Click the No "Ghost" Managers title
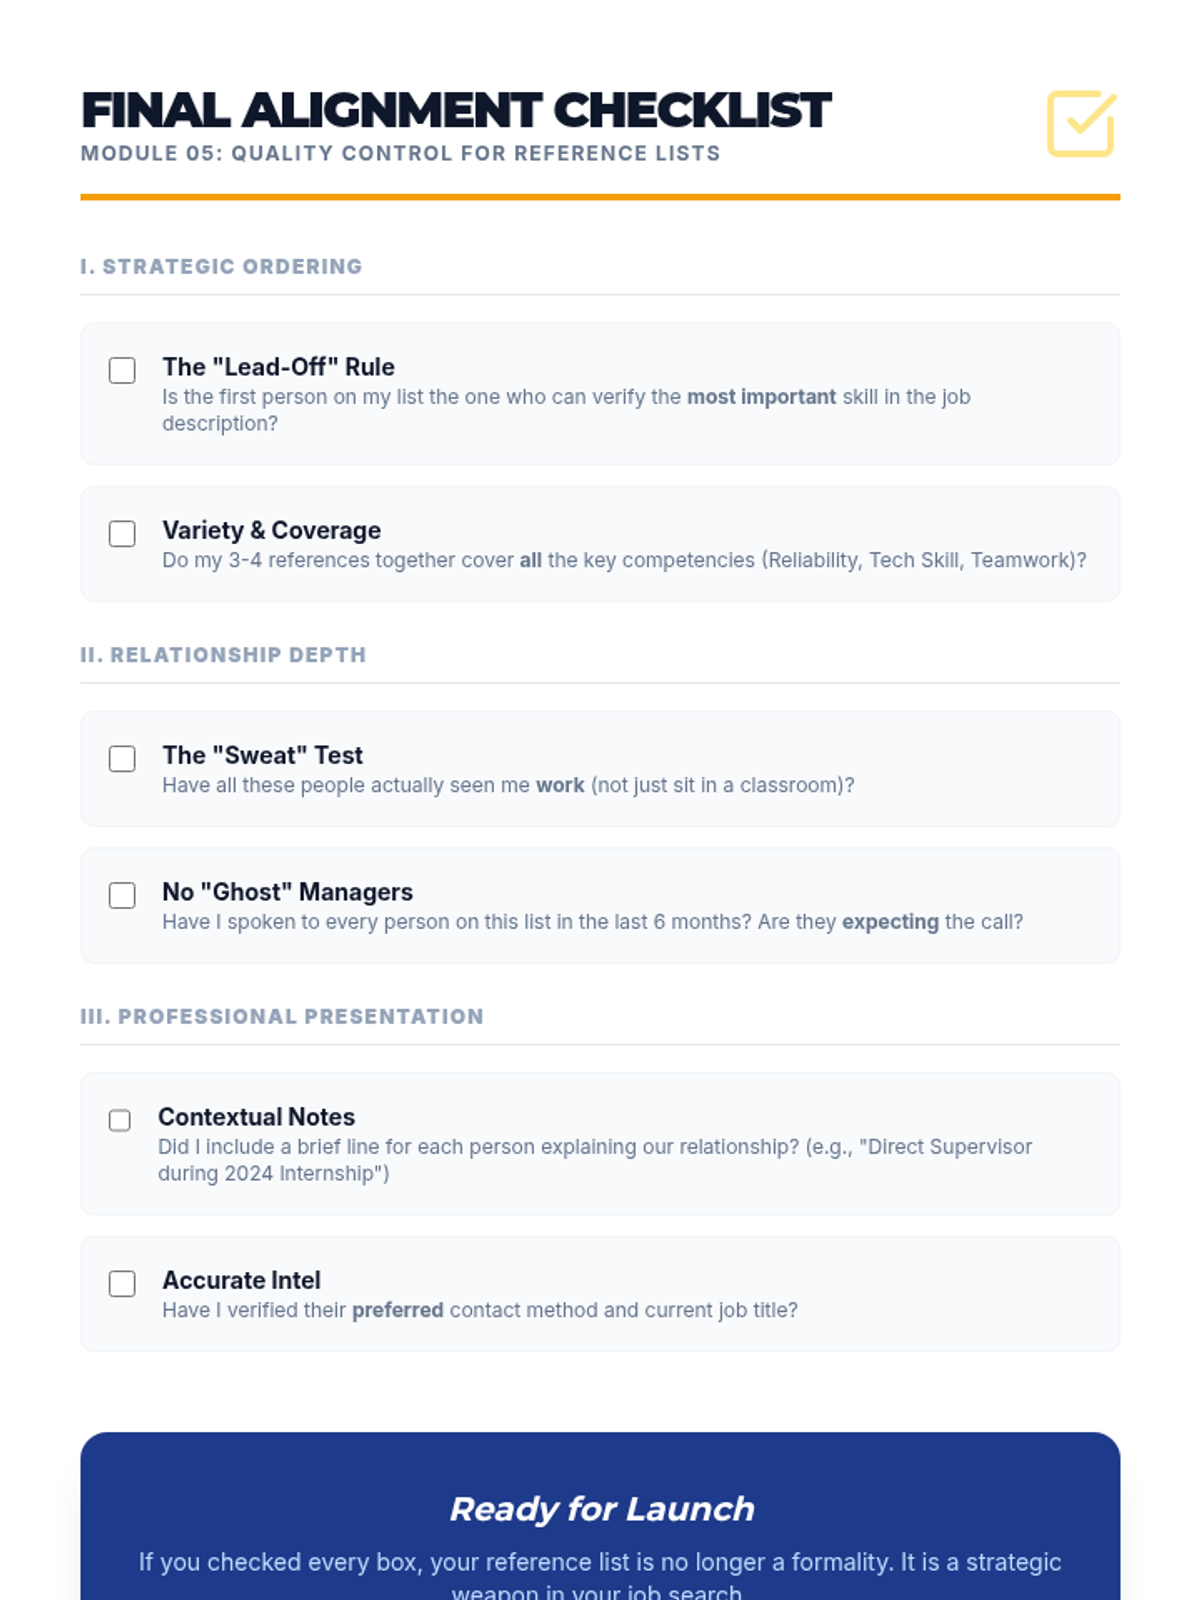The image size is (1200, 1600). click(x=287, y=892)
